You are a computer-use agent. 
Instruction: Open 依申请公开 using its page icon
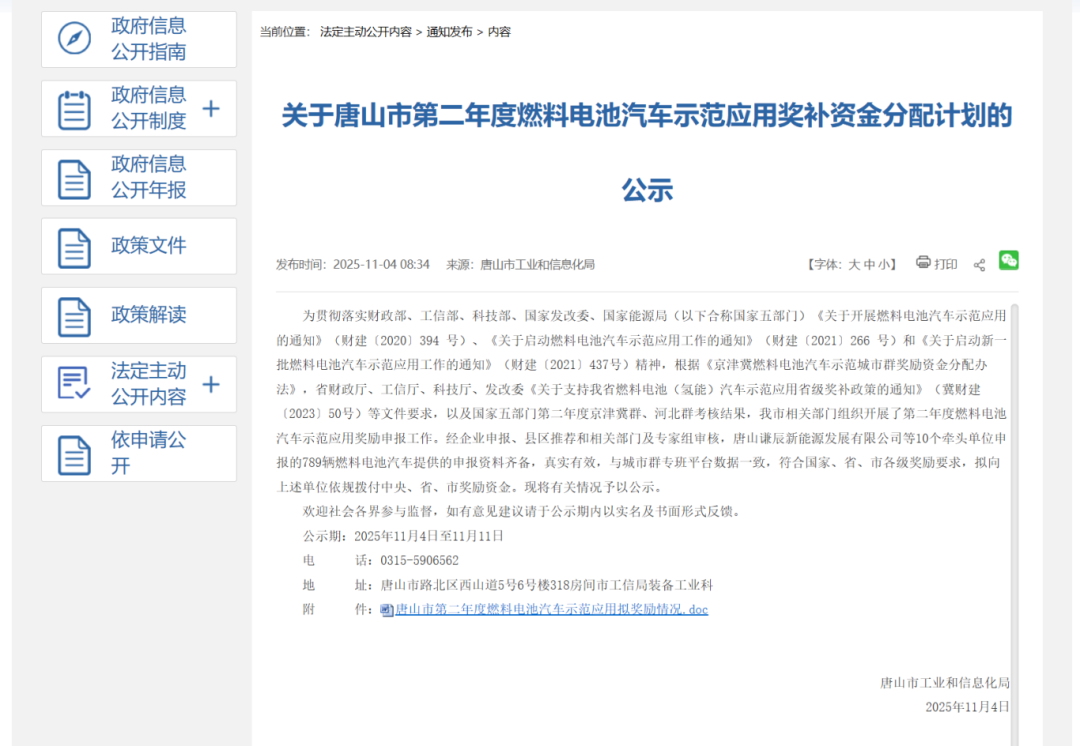[x=73, y=453]
